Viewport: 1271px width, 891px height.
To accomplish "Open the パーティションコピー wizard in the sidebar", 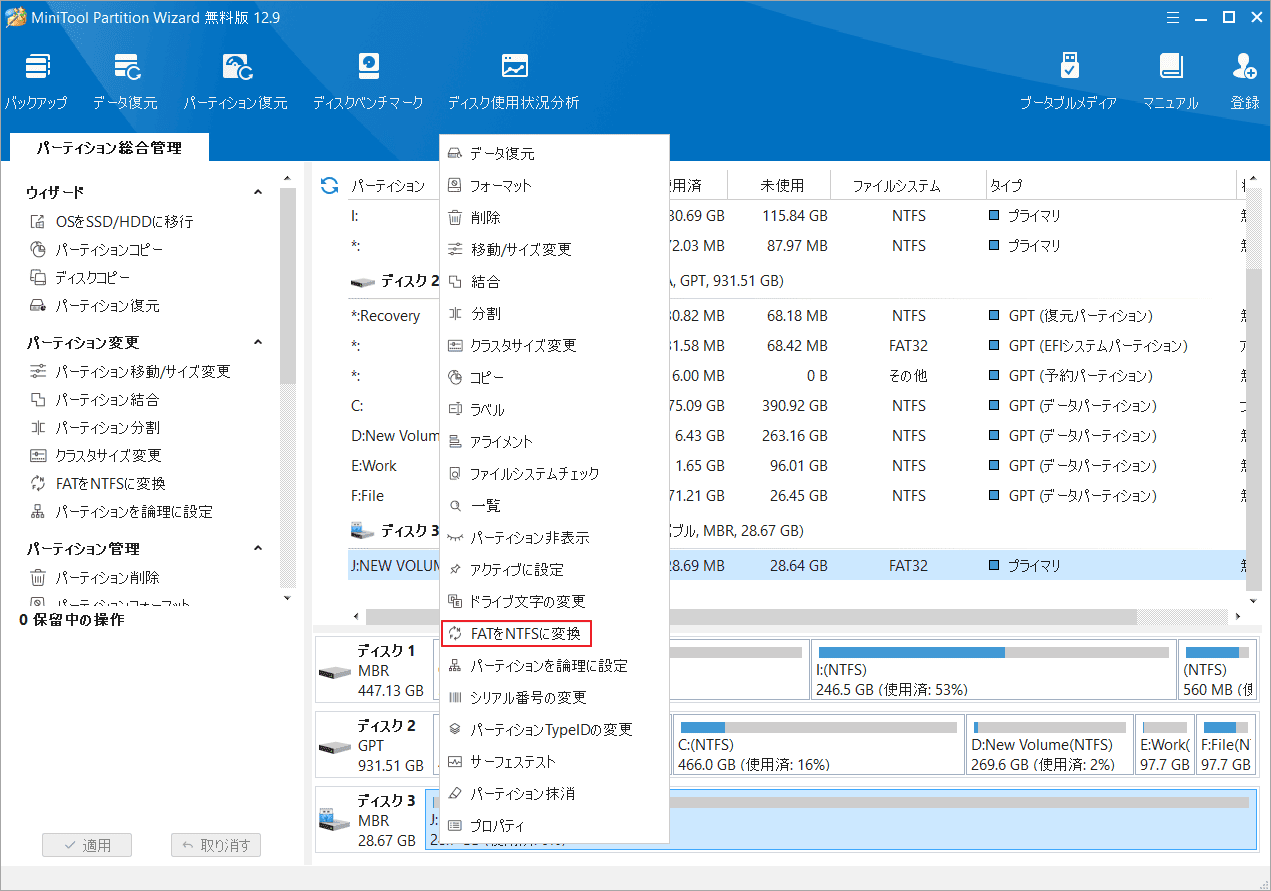I will [96, 249].
